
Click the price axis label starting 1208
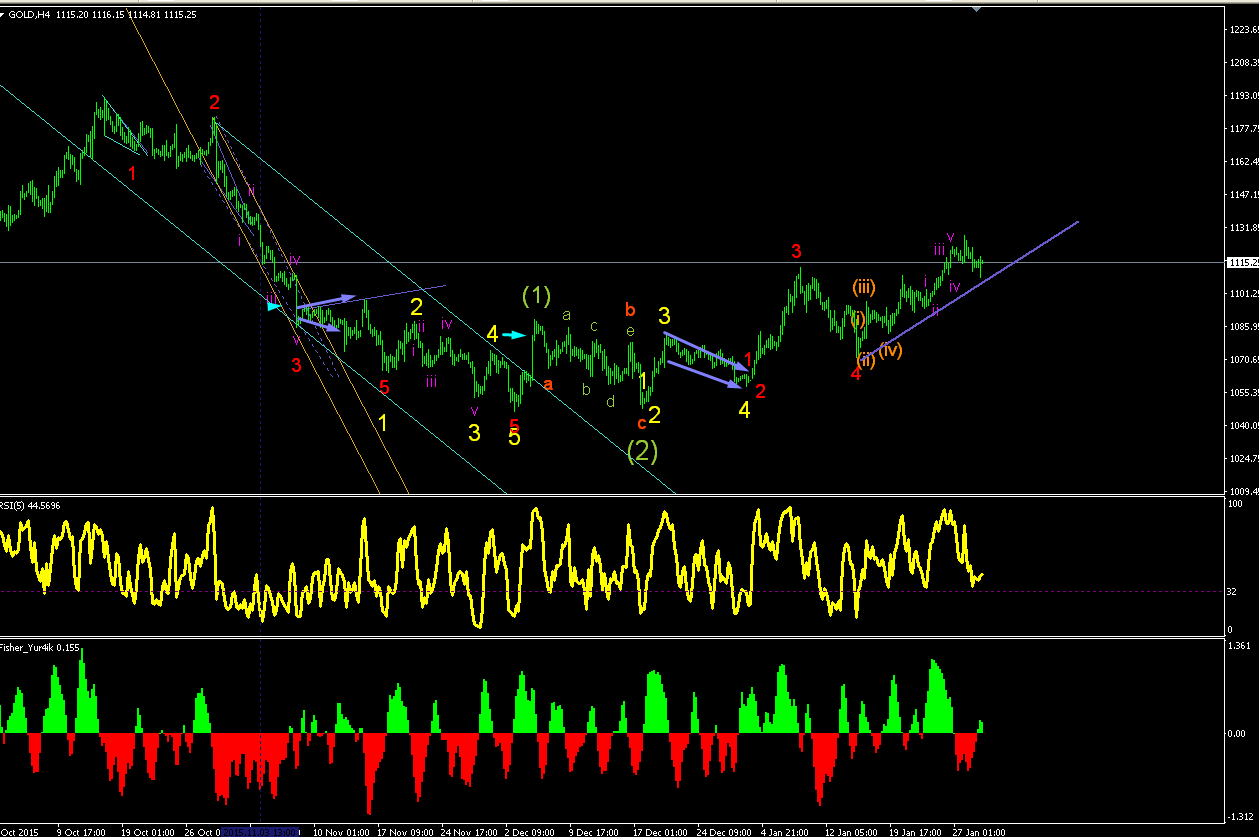1244,62
